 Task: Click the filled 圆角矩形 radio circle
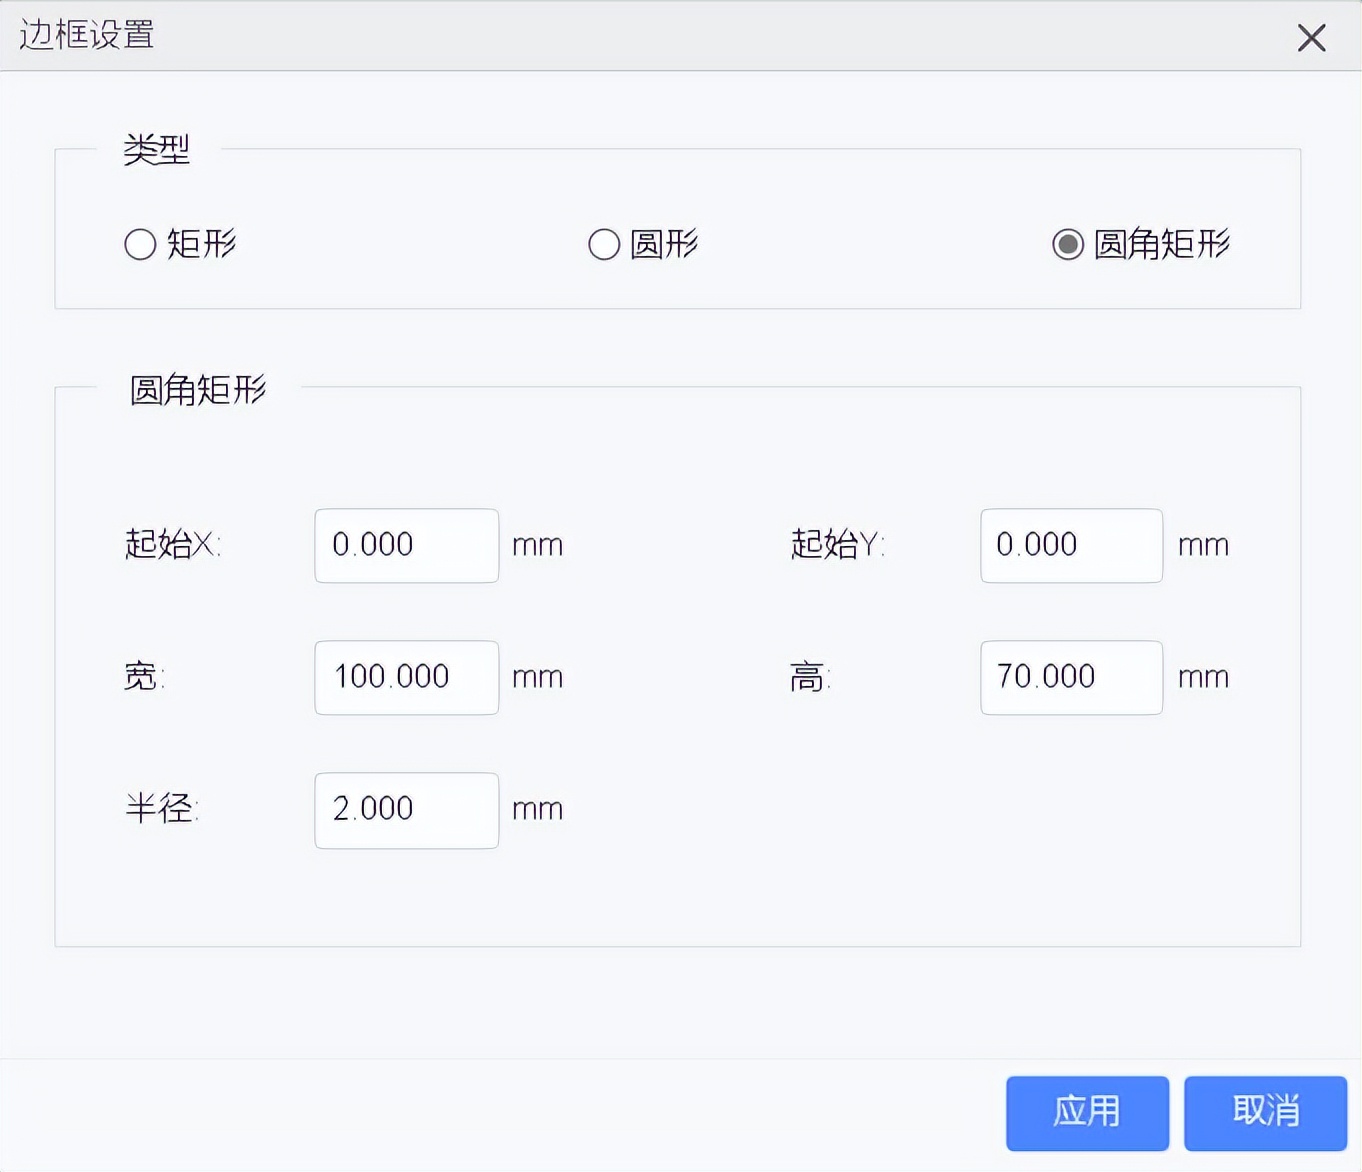(1069, 242)
